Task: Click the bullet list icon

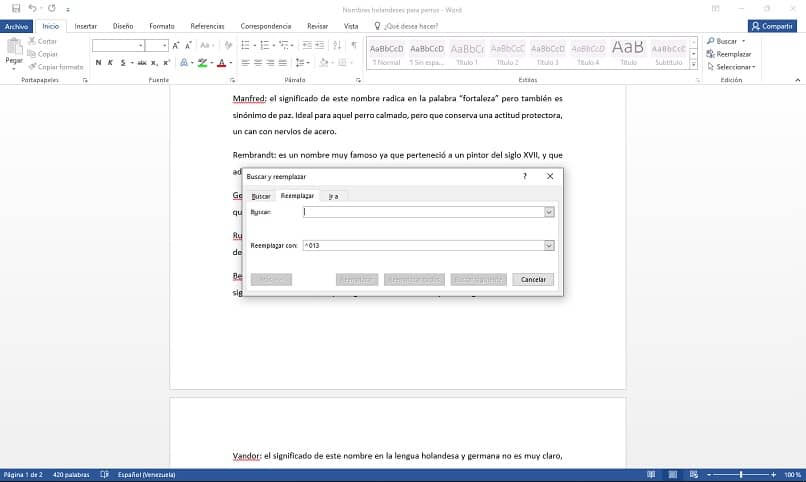Action: (245, 46)
